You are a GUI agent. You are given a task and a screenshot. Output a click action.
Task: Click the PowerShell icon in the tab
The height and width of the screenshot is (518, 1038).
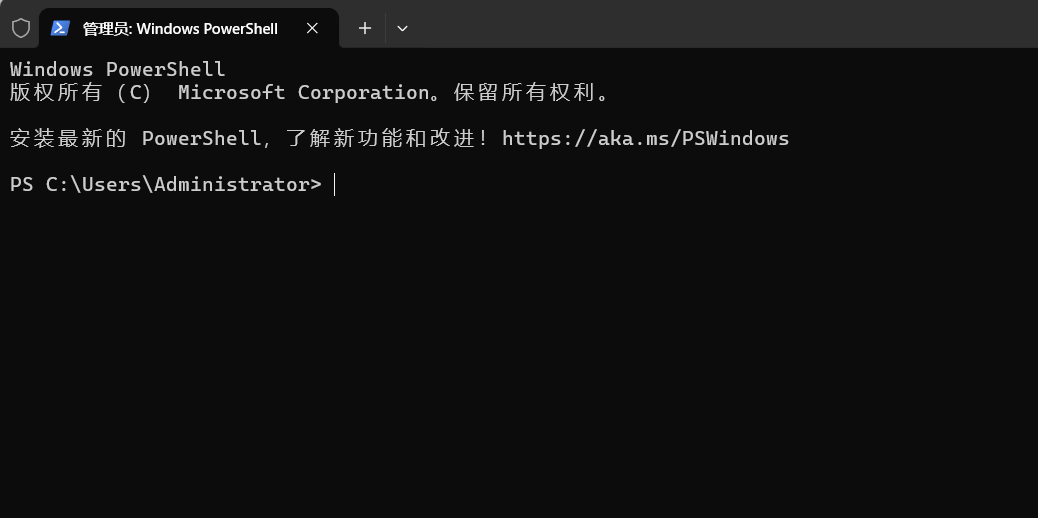60,28
